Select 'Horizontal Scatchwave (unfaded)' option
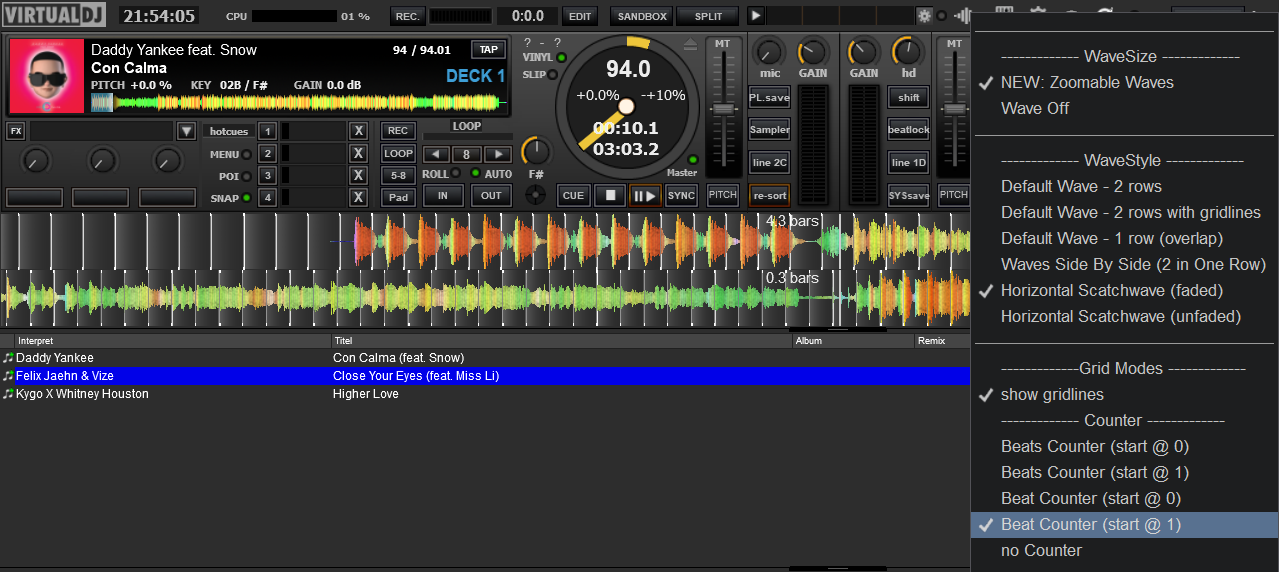Image resolution: width=1279 pixels, height=572 pixels. pyautogui.click(x=1121, y=316)
